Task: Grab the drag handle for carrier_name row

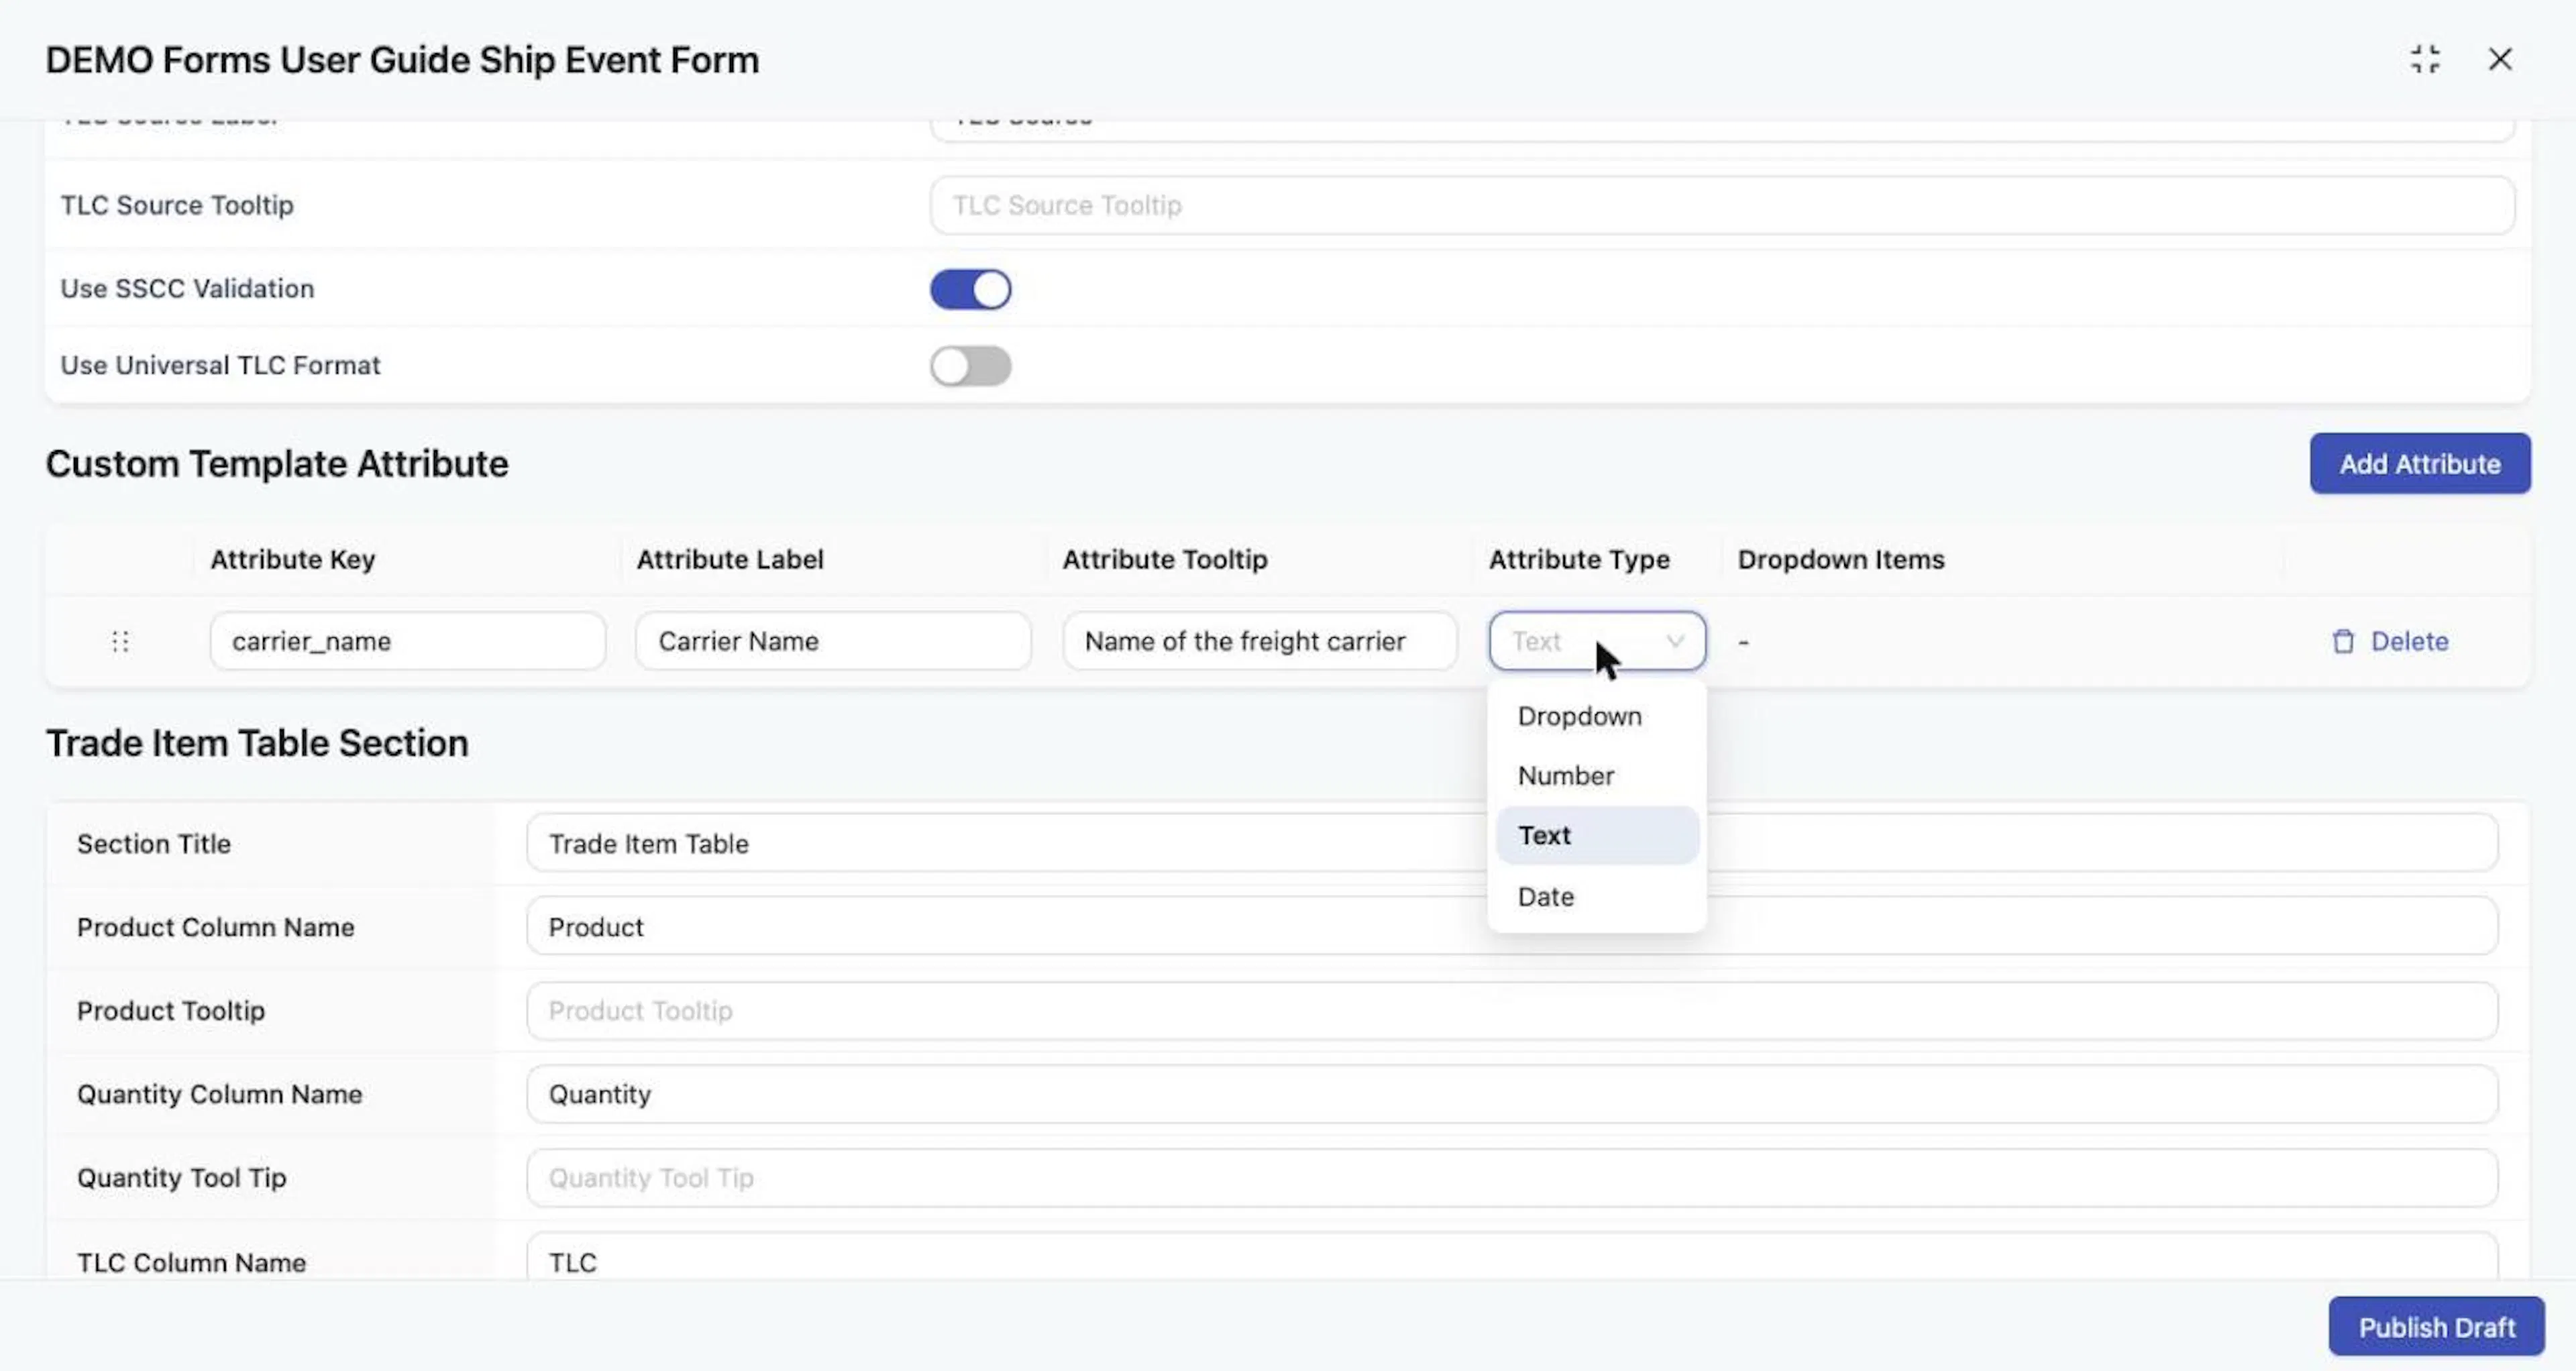Action: click(120, 641)
